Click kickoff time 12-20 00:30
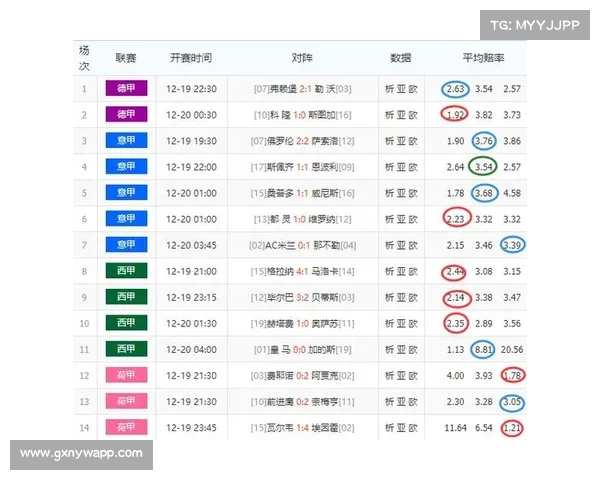 pos(191,115)
